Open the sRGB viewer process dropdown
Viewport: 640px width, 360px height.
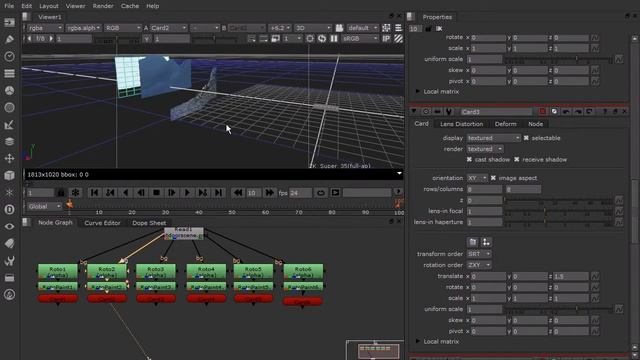click(360, 39)
